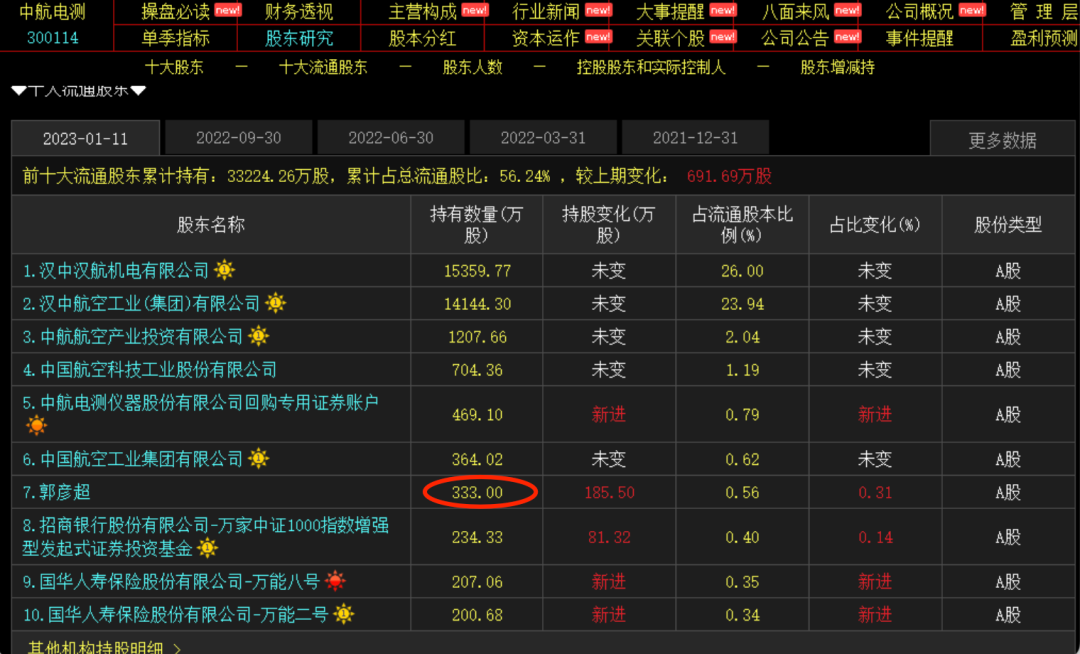Open 操盘必读 menu

(176, 12)
